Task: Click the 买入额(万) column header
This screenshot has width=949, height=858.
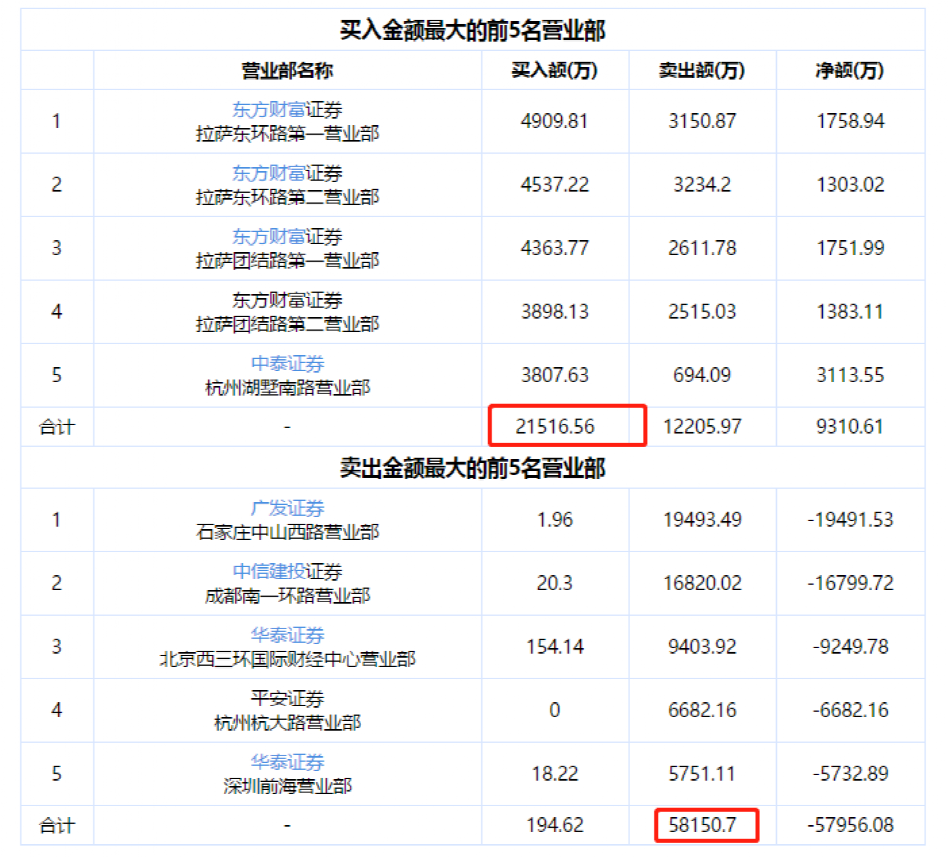Action: click(x=554, y=70)
